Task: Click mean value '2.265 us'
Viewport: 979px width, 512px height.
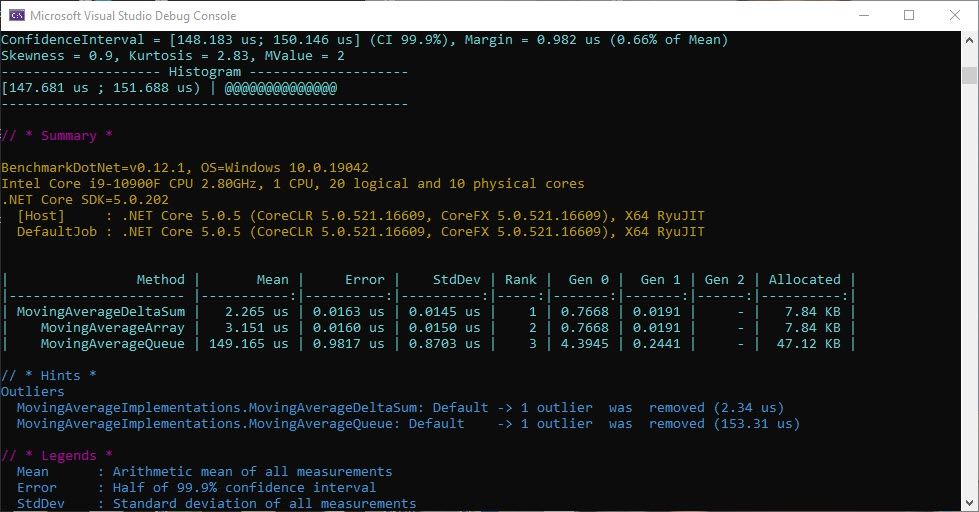Action: click(257, 312)
